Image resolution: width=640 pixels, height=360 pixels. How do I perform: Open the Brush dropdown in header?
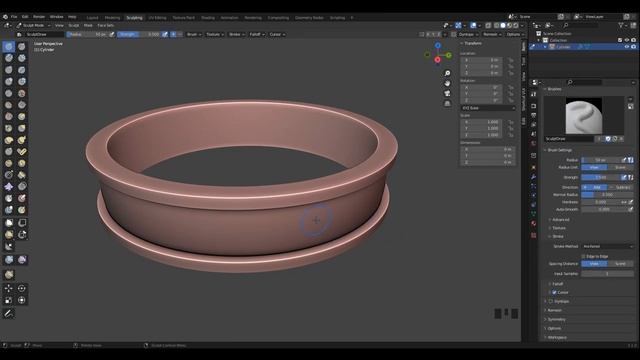pyautogui.click(x=194, y=35)
